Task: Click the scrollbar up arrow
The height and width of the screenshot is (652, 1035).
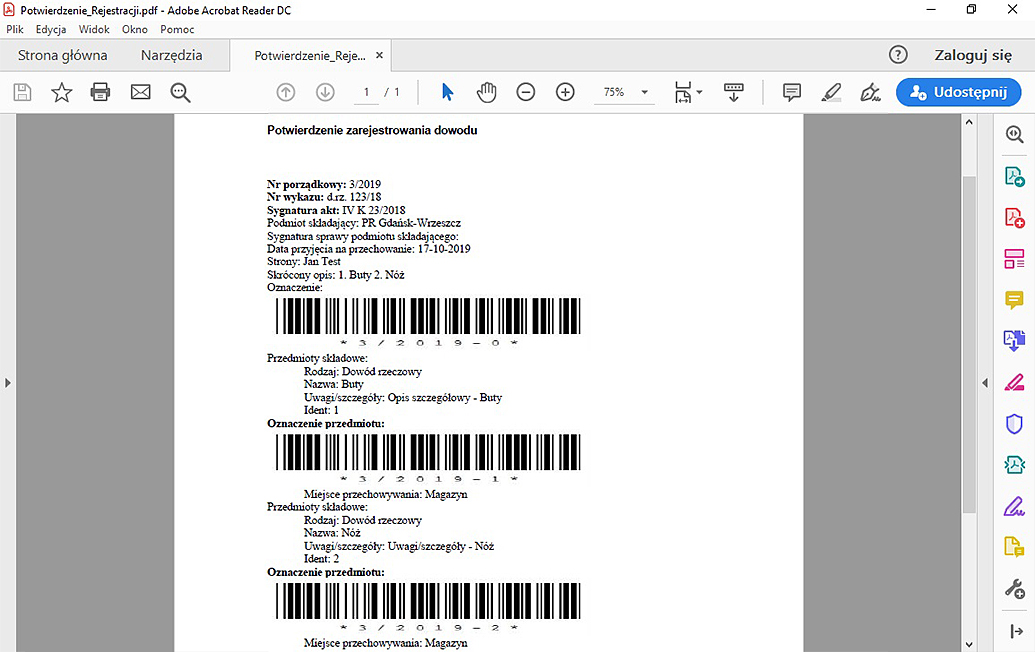Action: click(969, 122)
